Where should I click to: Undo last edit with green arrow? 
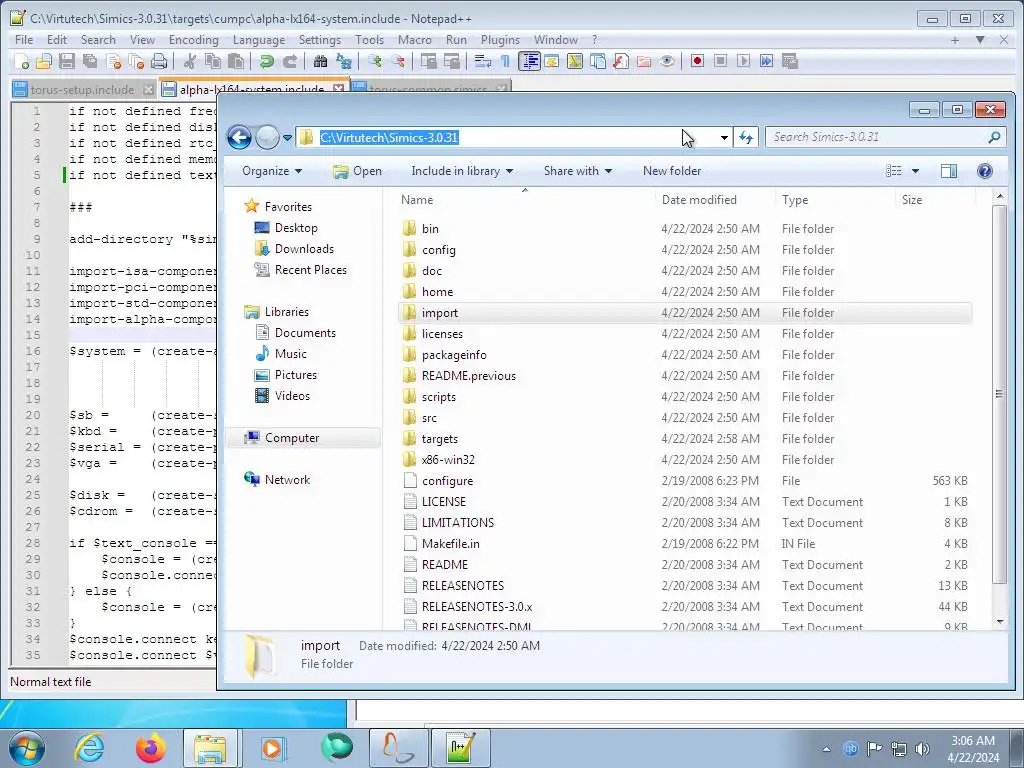tap(266, 61)
